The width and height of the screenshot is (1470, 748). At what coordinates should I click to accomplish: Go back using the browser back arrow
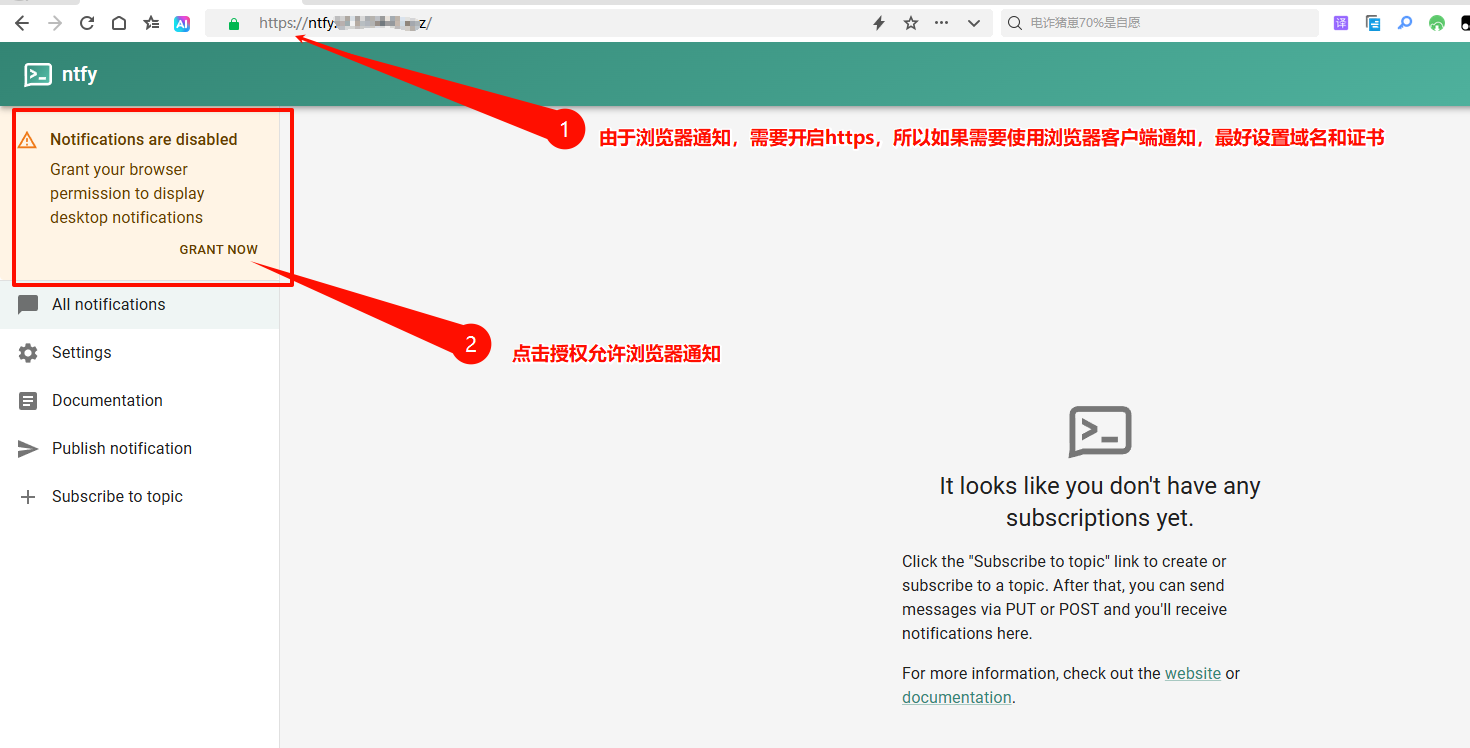[x=22, y=23]
